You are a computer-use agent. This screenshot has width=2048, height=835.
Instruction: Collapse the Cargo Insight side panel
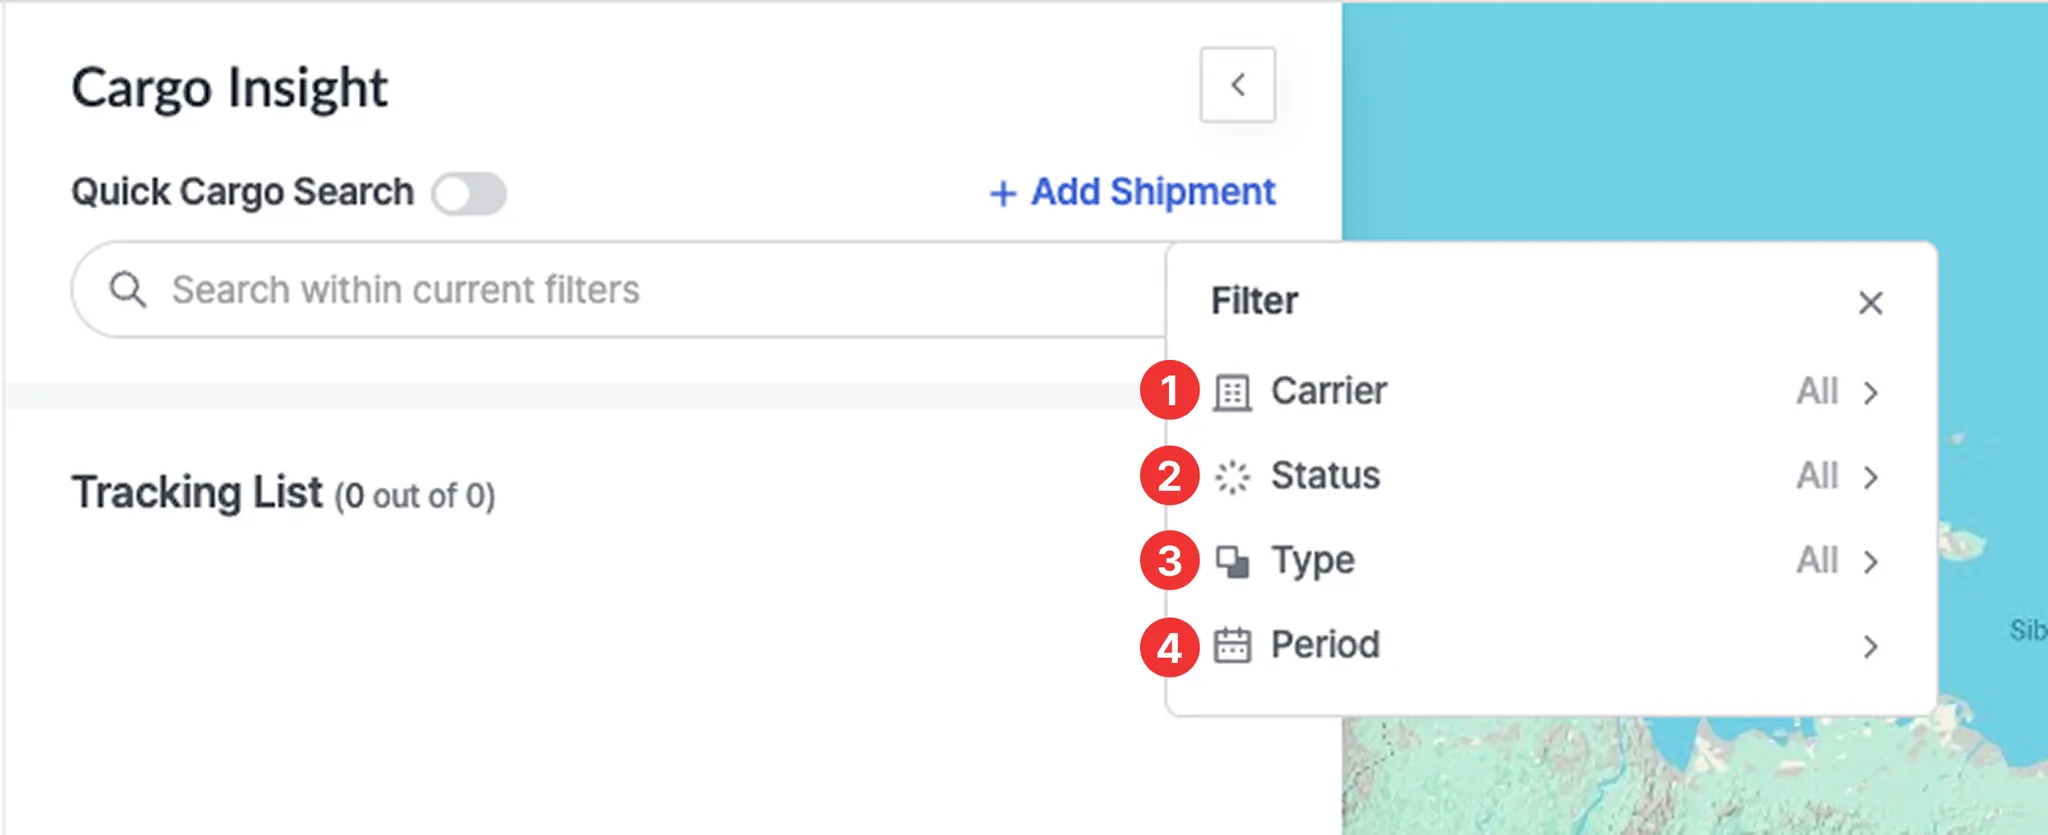click(x=1237, y=85)
